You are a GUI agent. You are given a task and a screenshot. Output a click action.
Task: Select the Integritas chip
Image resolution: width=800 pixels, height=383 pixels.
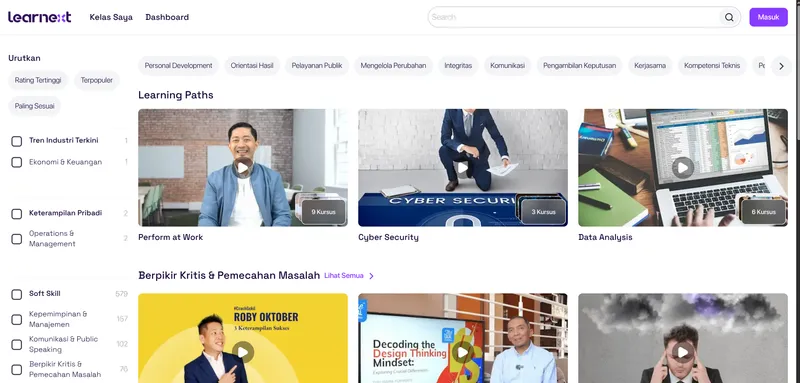click(458, 66)
